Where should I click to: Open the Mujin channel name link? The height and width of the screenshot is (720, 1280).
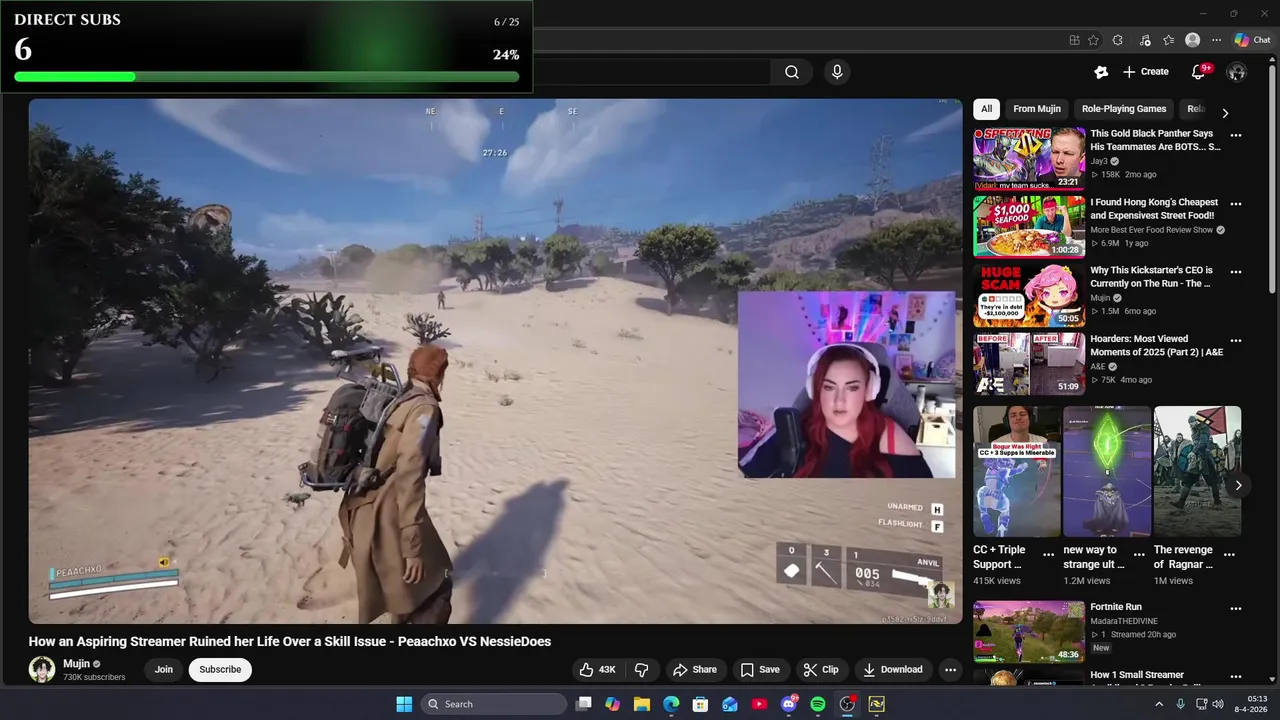coord(77,664)
